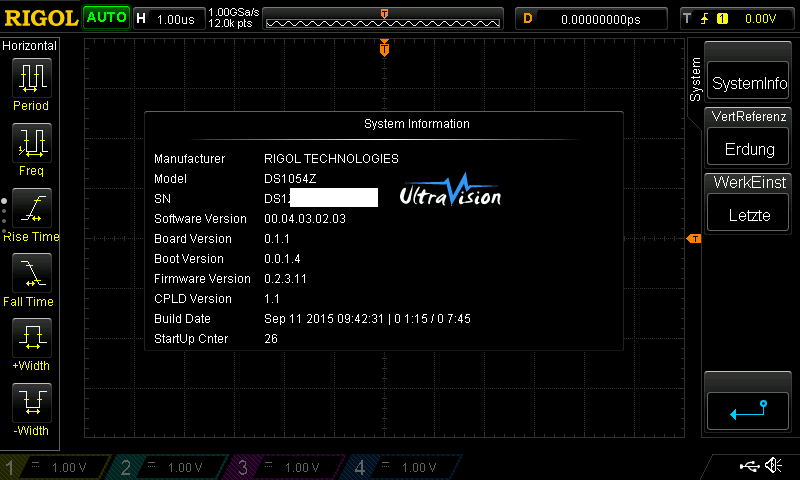This screenshot has width=800, height=480.
Task: Select the -Width measurement icon
Action: pos(32,402)
